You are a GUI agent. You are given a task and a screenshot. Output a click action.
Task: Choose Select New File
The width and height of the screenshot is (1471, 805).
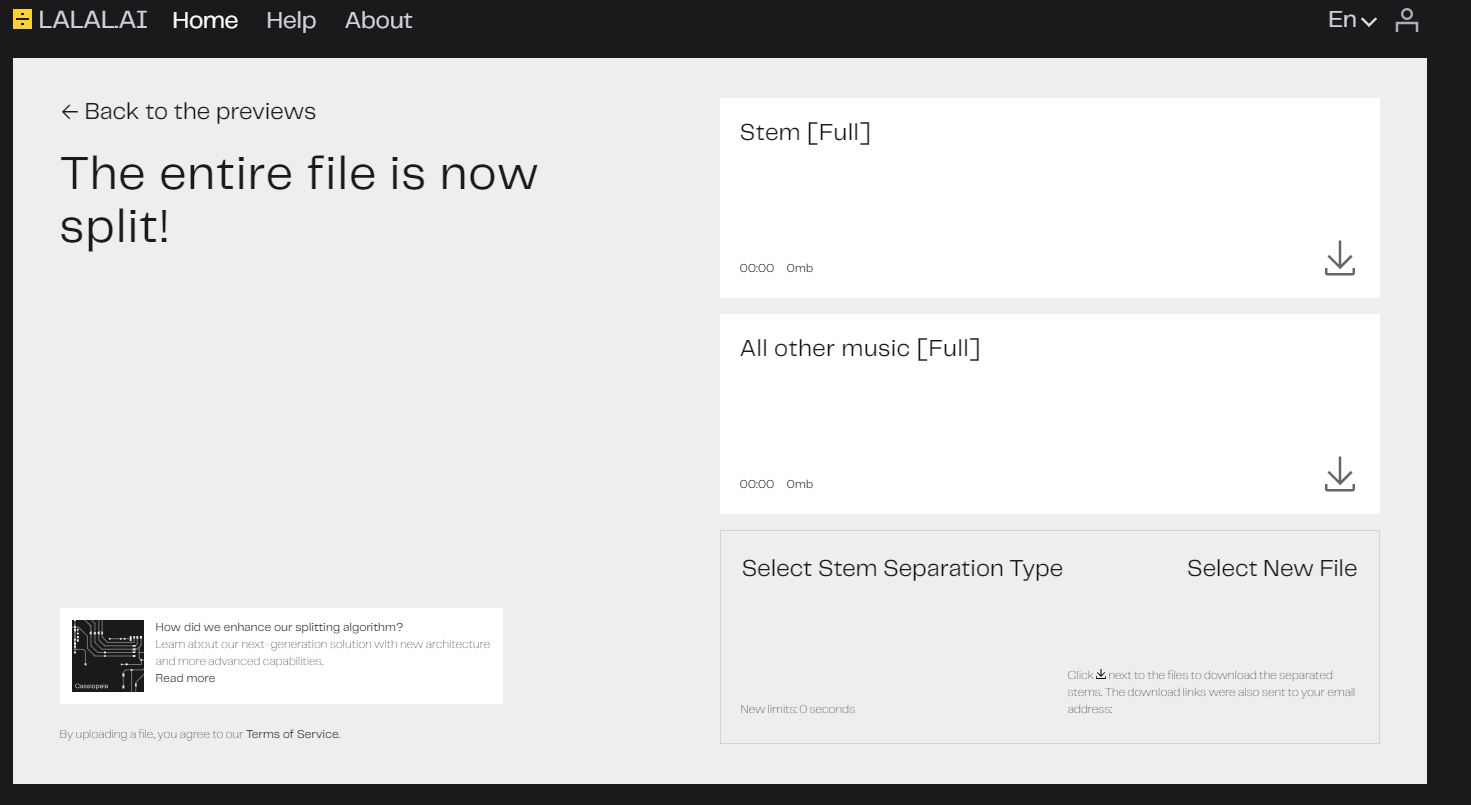pos(1271,569)
